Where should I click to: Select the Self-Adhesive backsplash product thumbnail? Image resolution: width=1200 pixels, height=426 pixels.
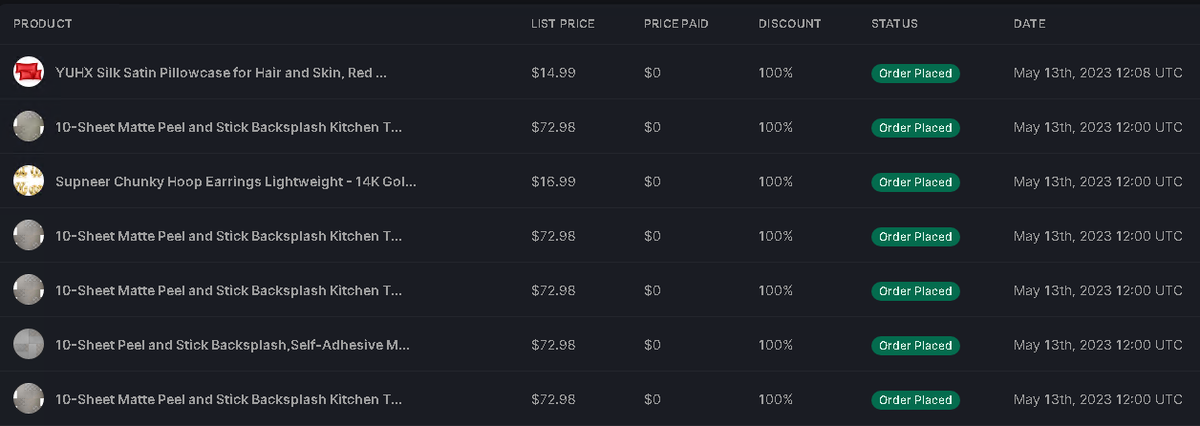(27, 345)
